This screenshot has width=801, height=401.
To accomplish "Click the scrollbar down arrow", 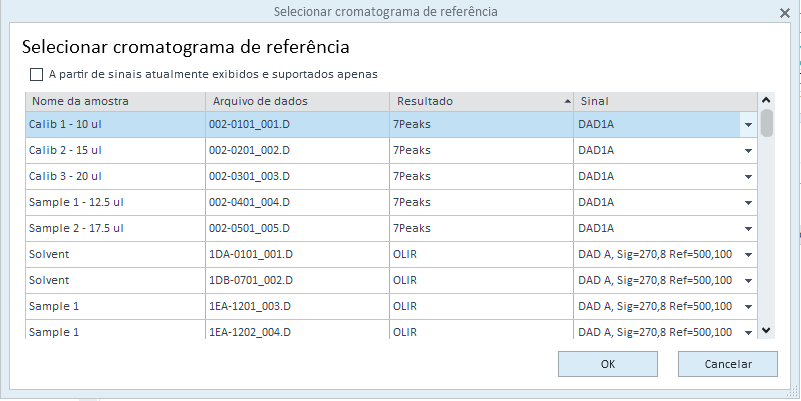I will [766, 331].
